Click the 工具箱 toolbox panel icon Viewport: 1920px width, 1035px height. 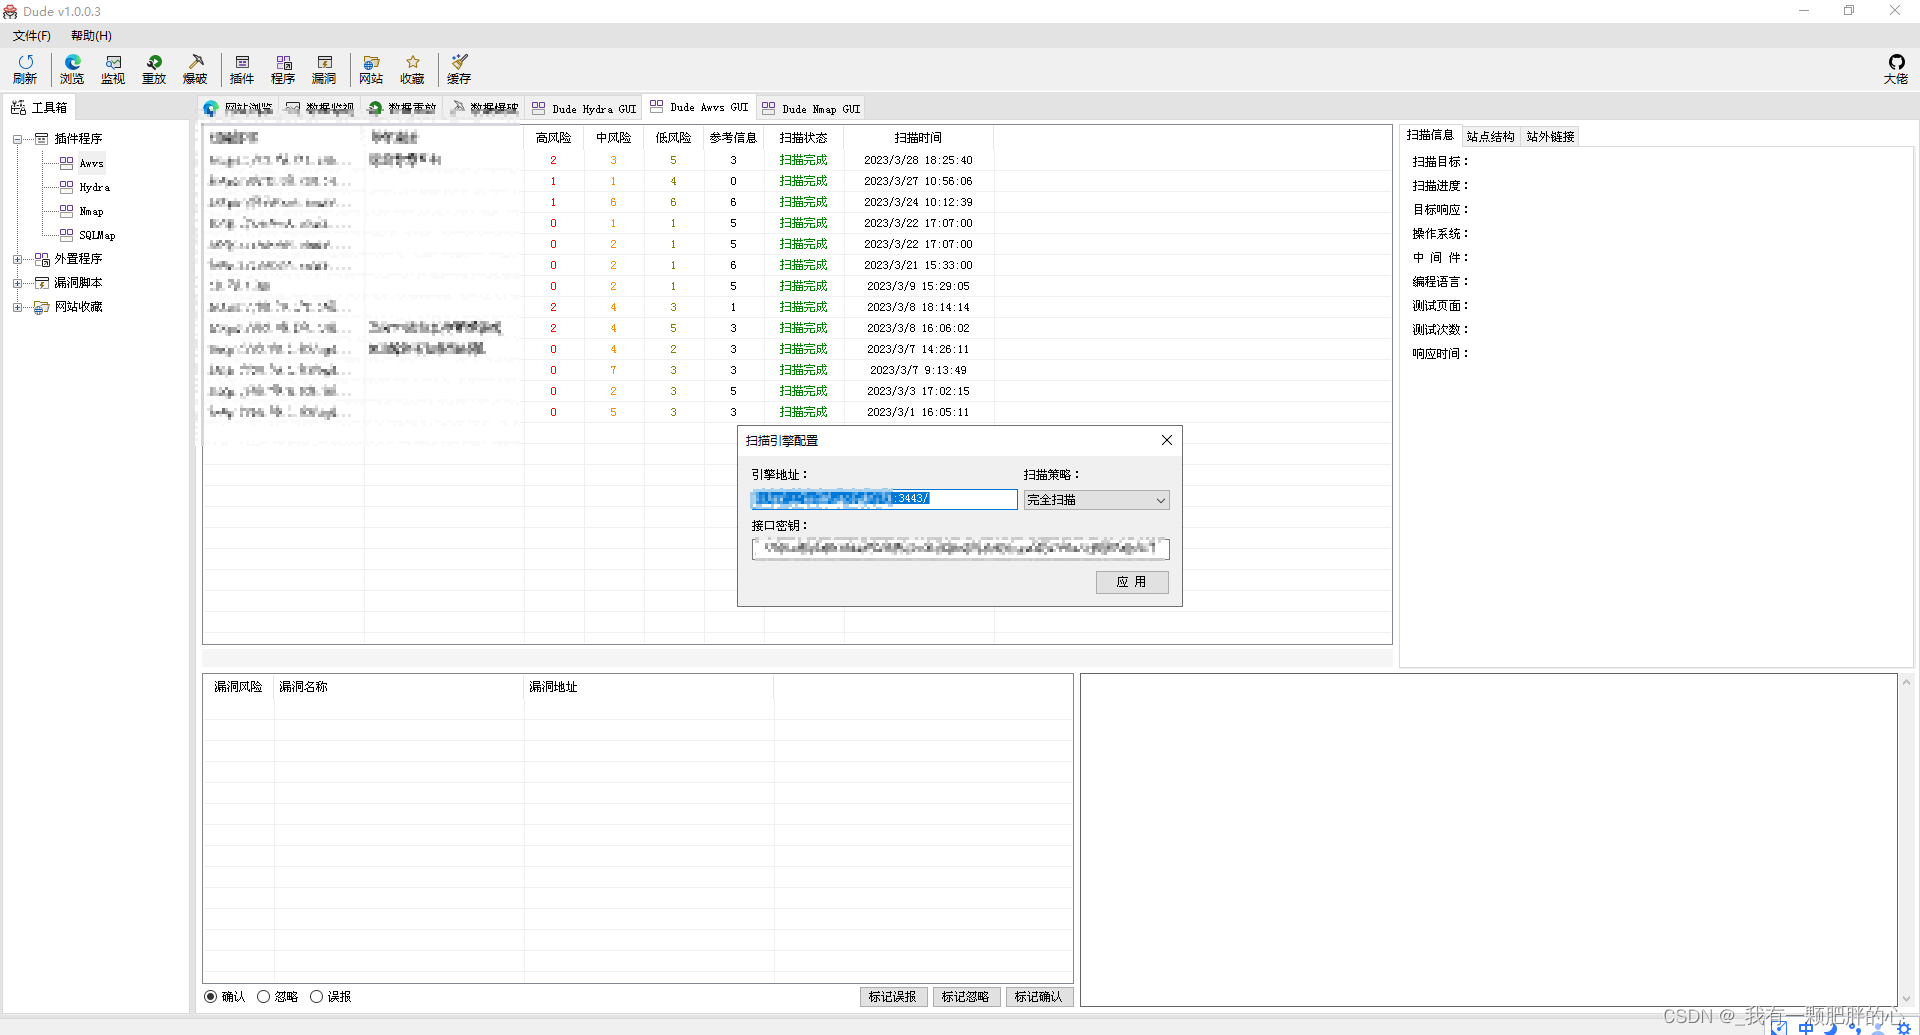point(18,108)
